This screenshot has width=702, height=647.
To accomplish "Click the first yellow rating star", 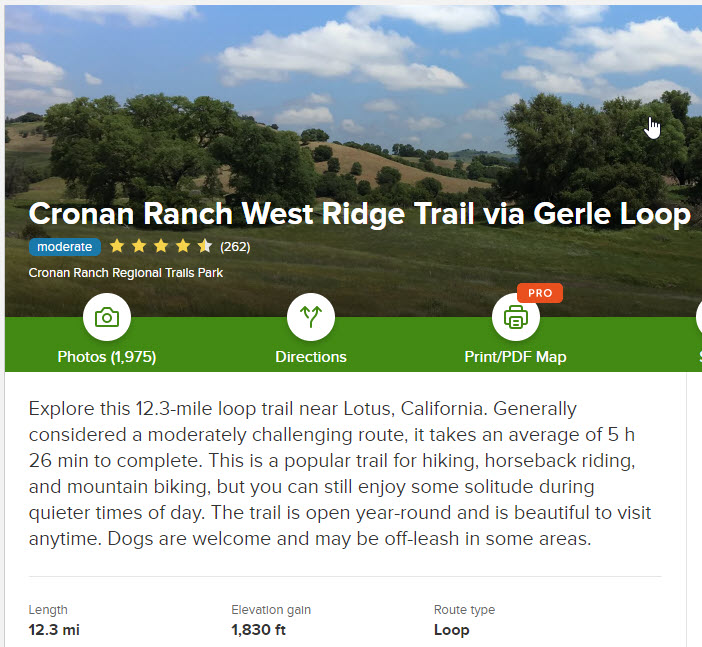I will (117, 246).
